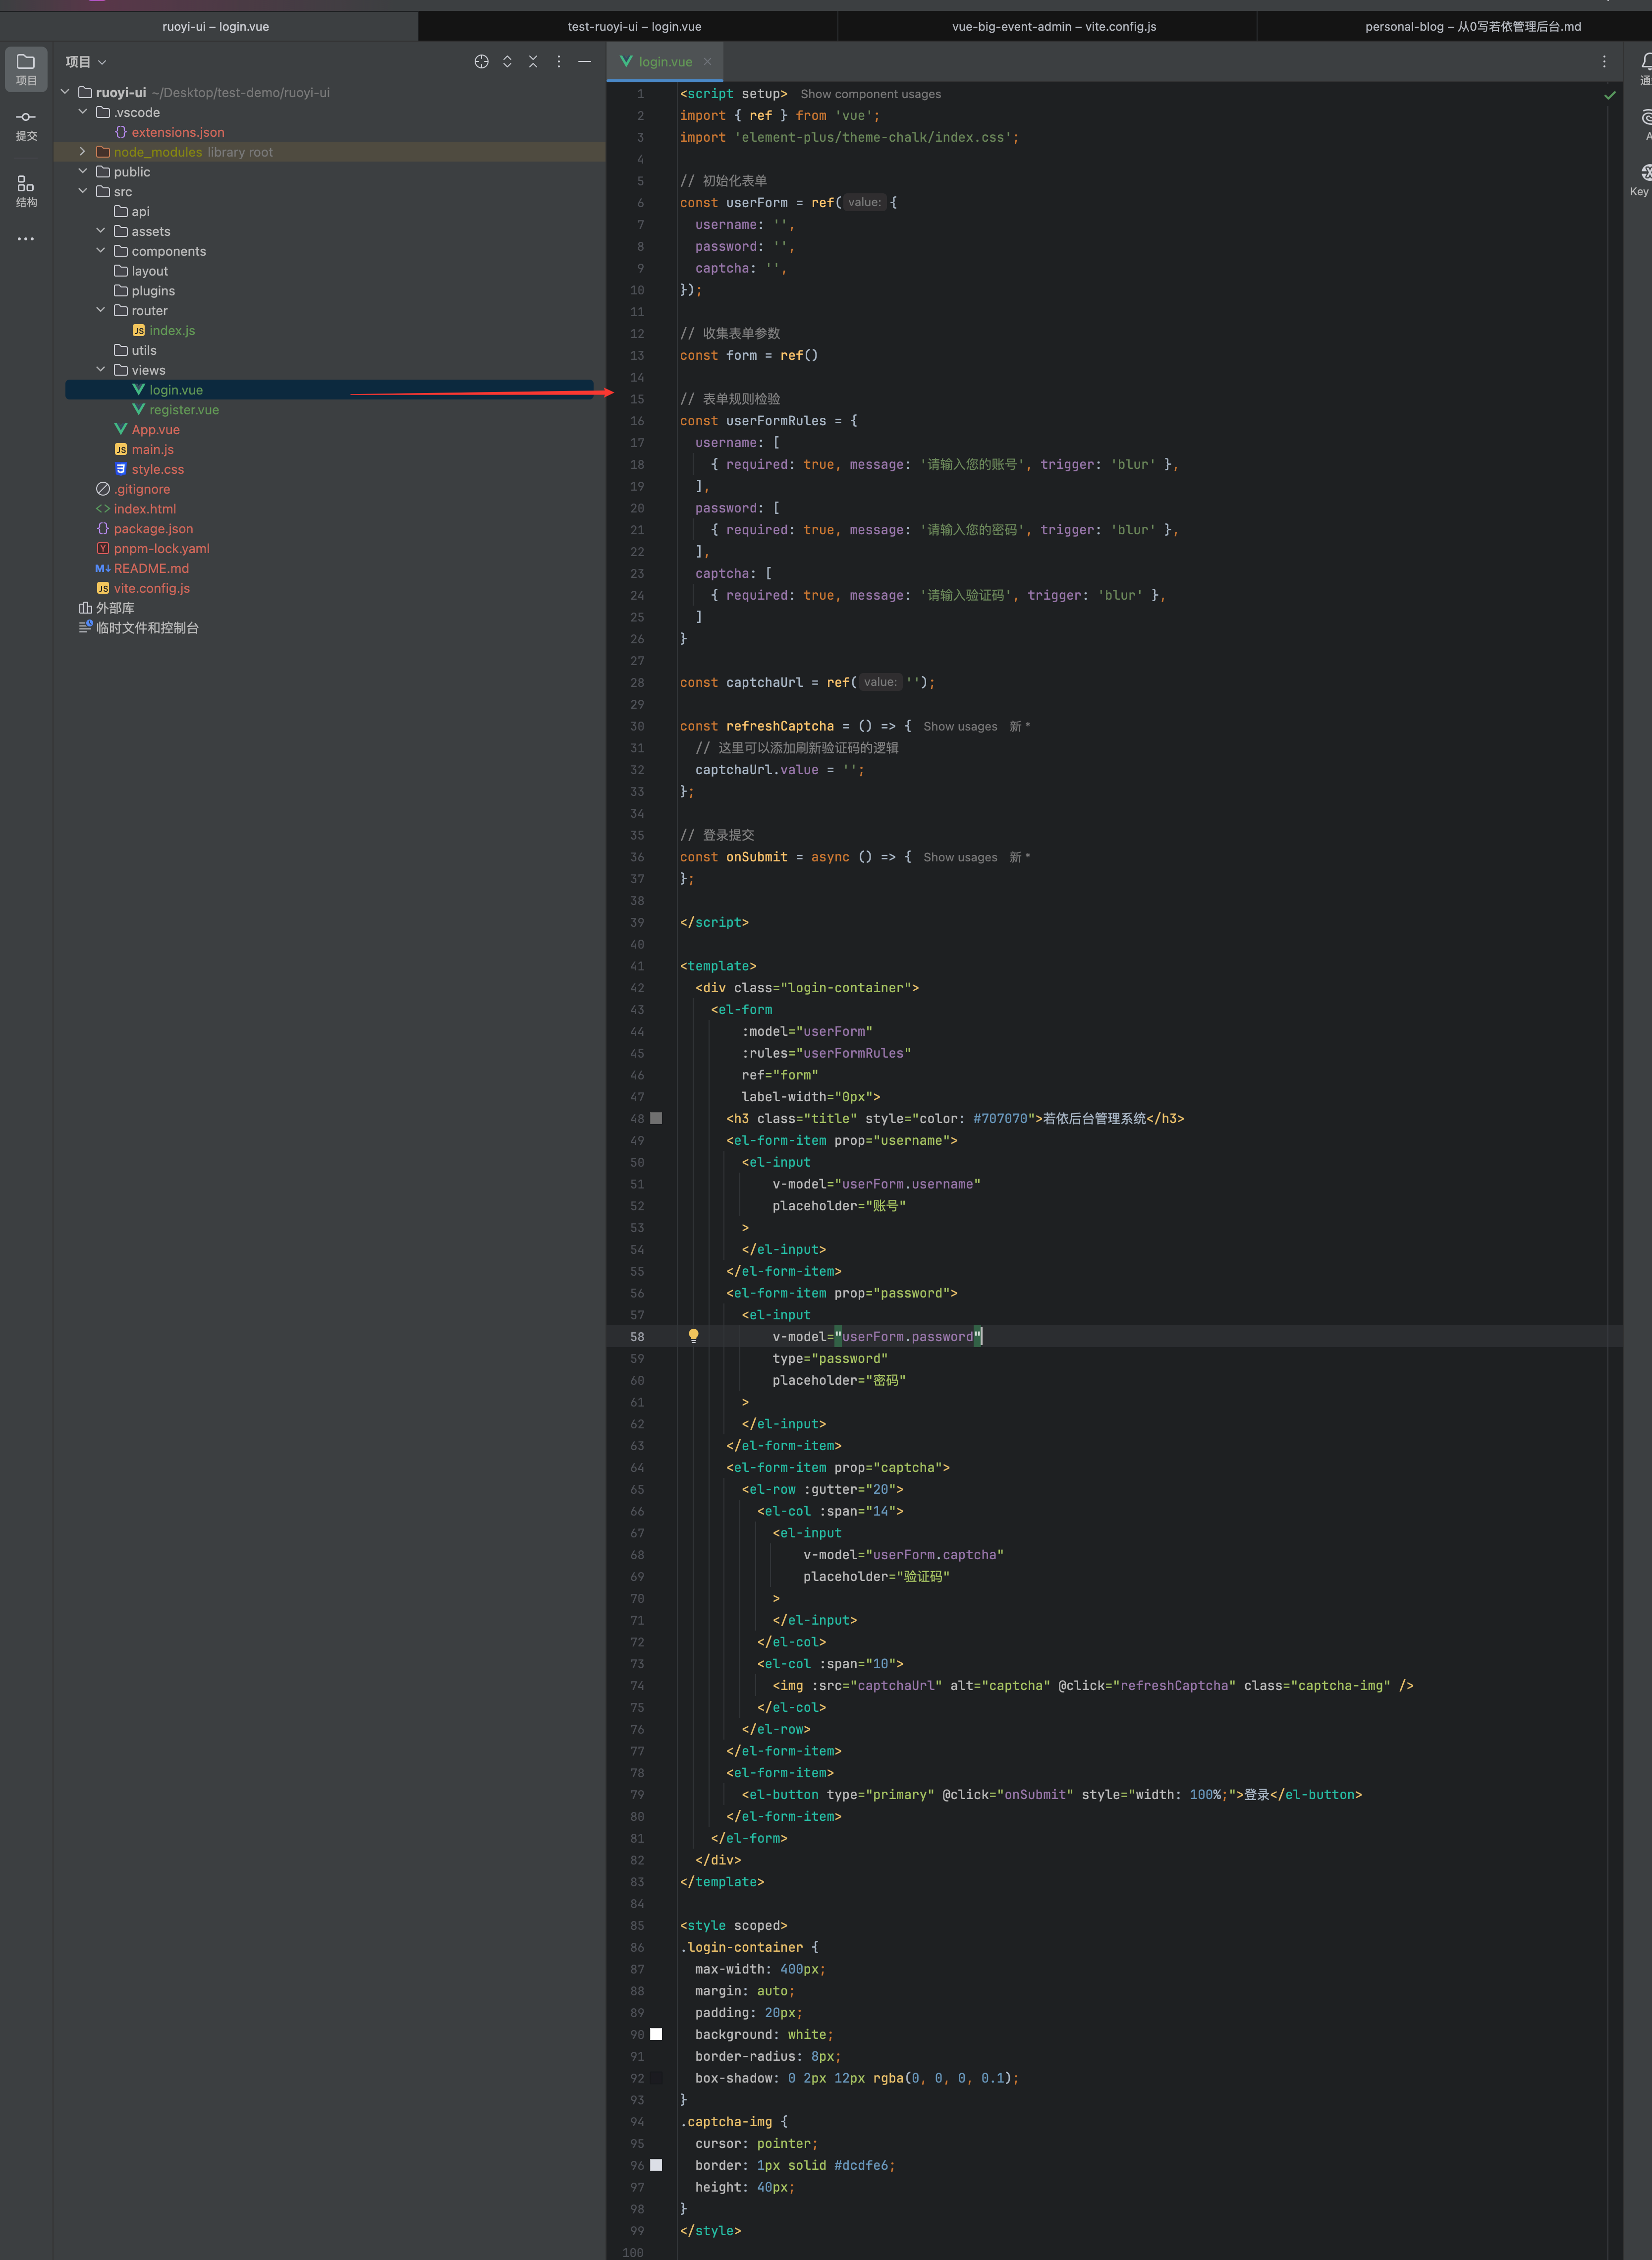Open the project panel options kebab menu
Image resolution: width=1652 pixels, height=2260 pixels.
[559, 62]
